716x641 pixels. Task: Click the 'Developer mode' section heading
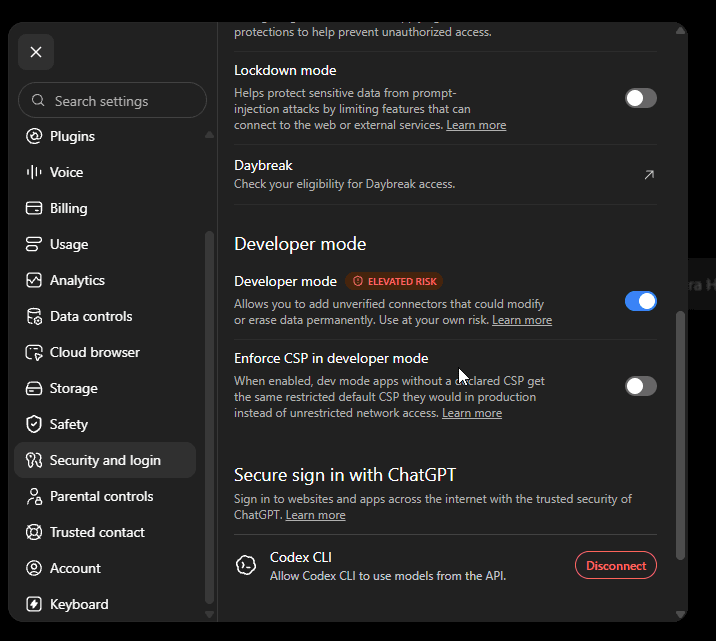tap(300, 244)
